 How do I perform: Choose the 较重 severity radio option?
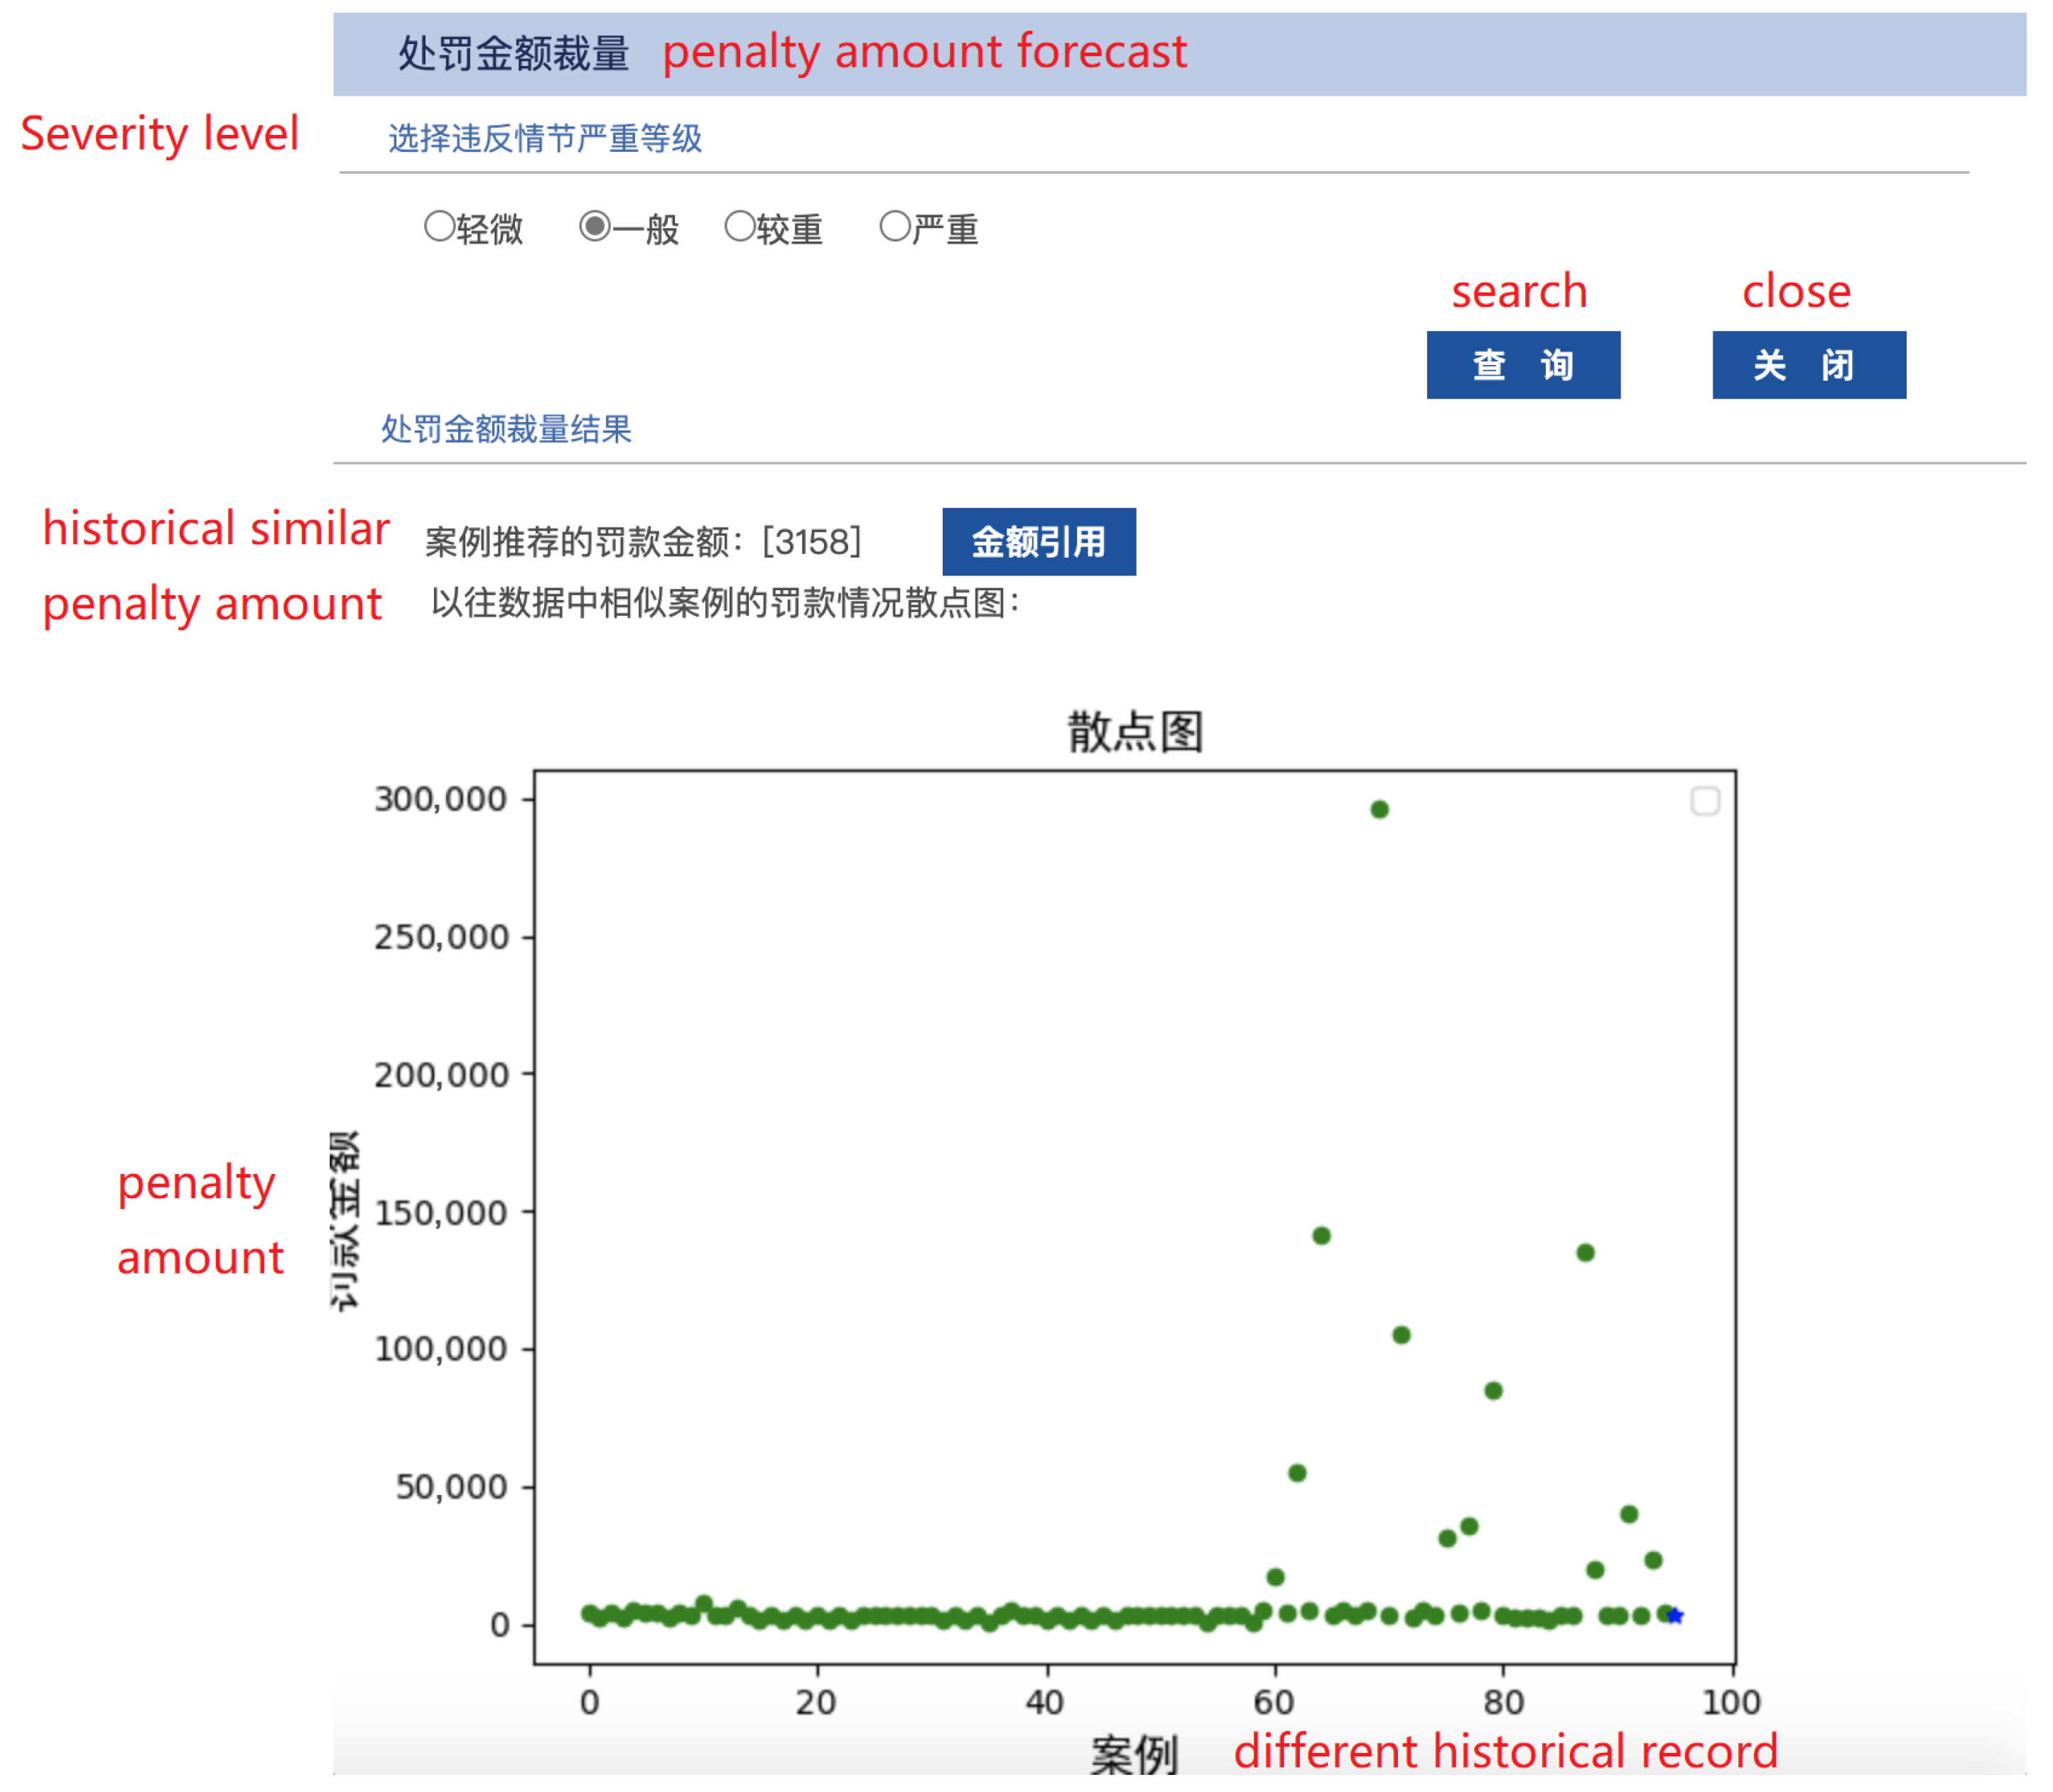pos(740,227)
